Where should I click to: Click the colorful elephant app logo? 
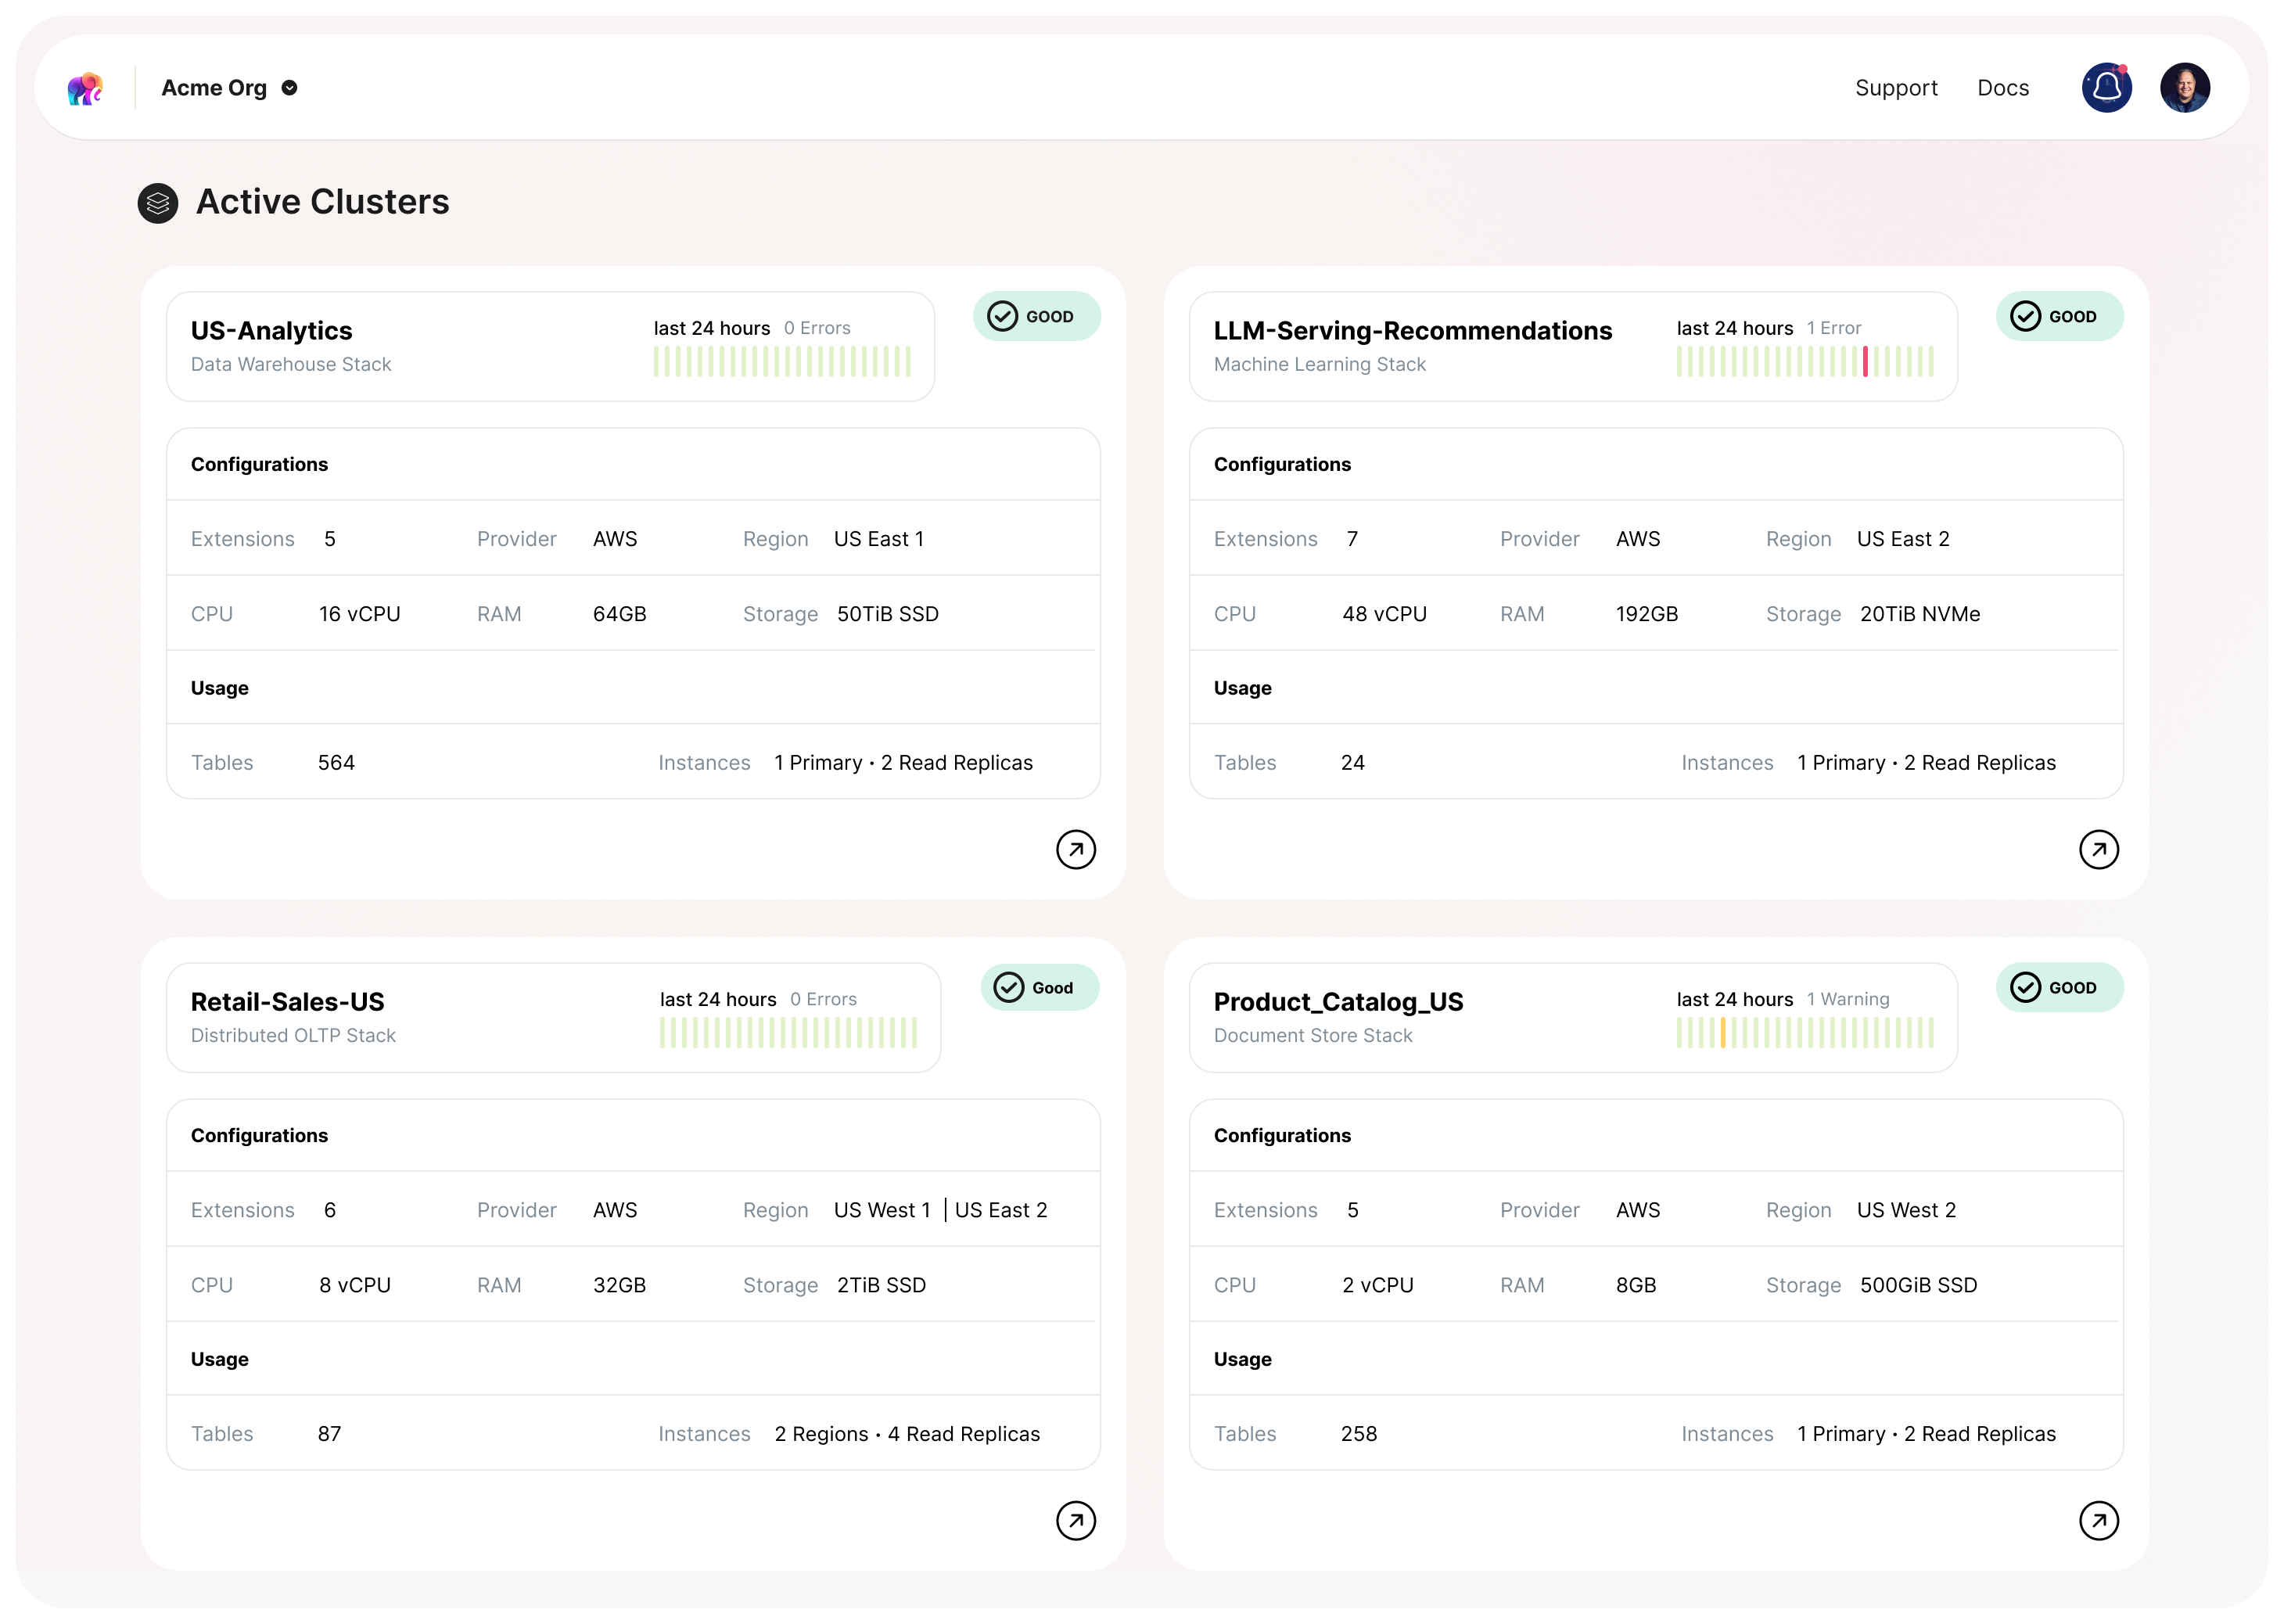click(86, 88)
